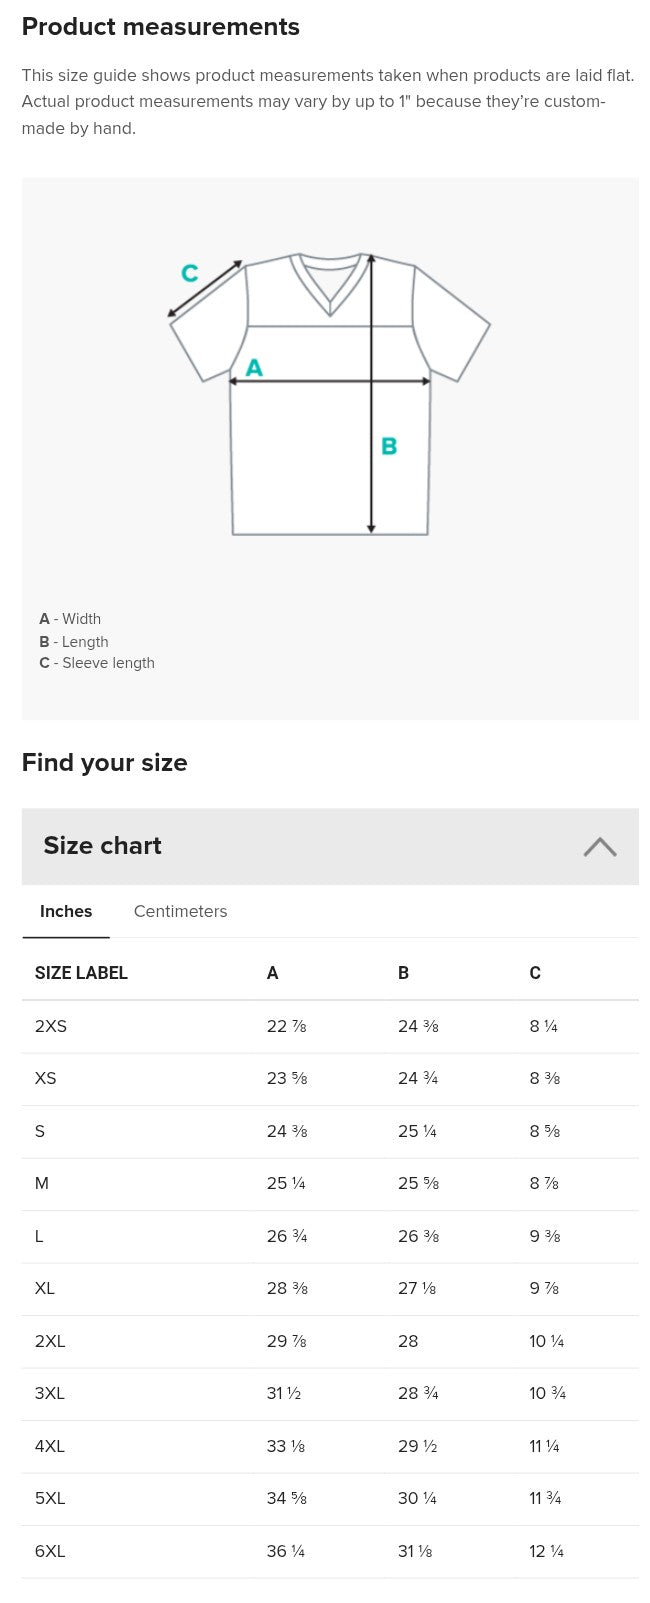This screenshot has width=650, height=1603.
Task: Click the 'Find your size' heading
Action: pos(105,763)
